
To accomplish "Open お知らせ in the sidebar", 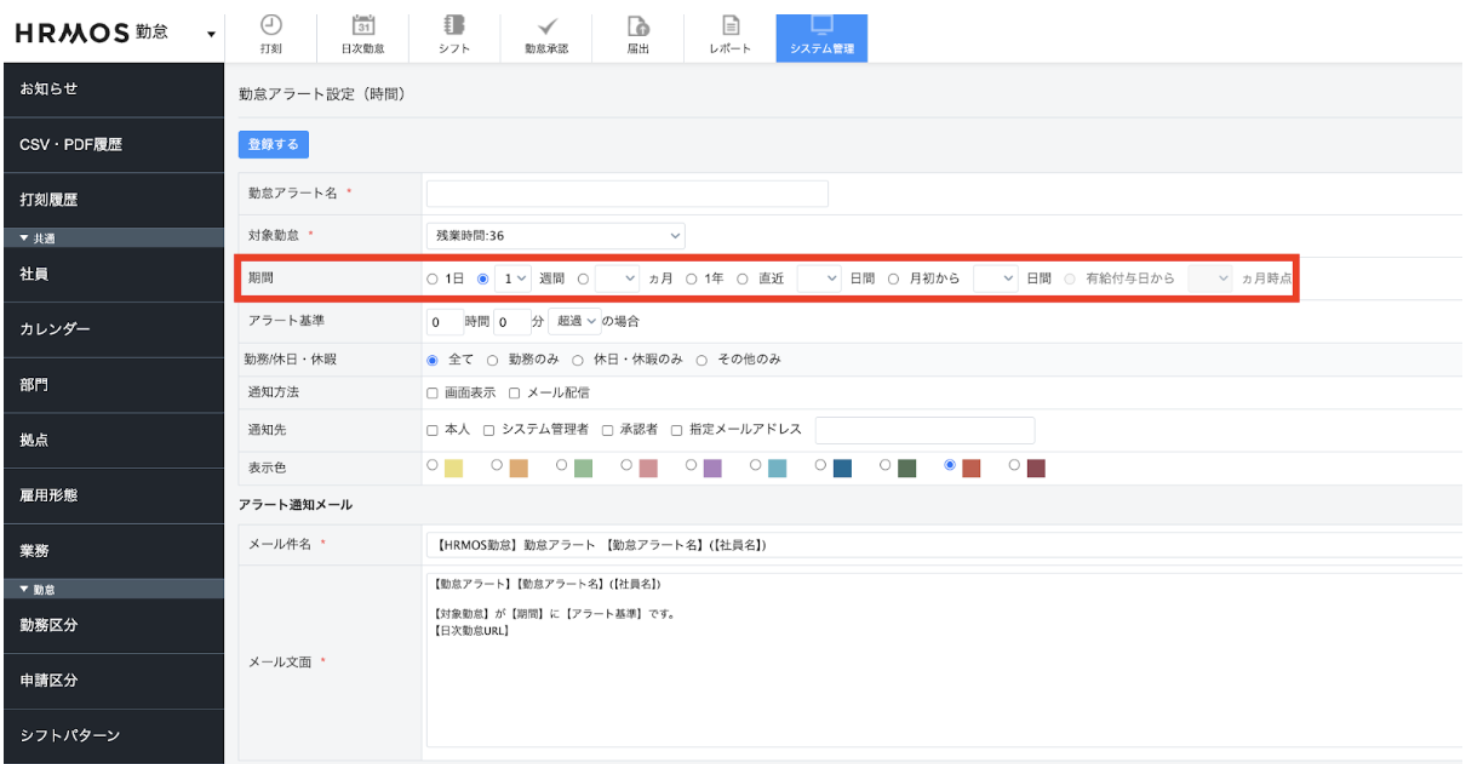I will click(114, 89).
